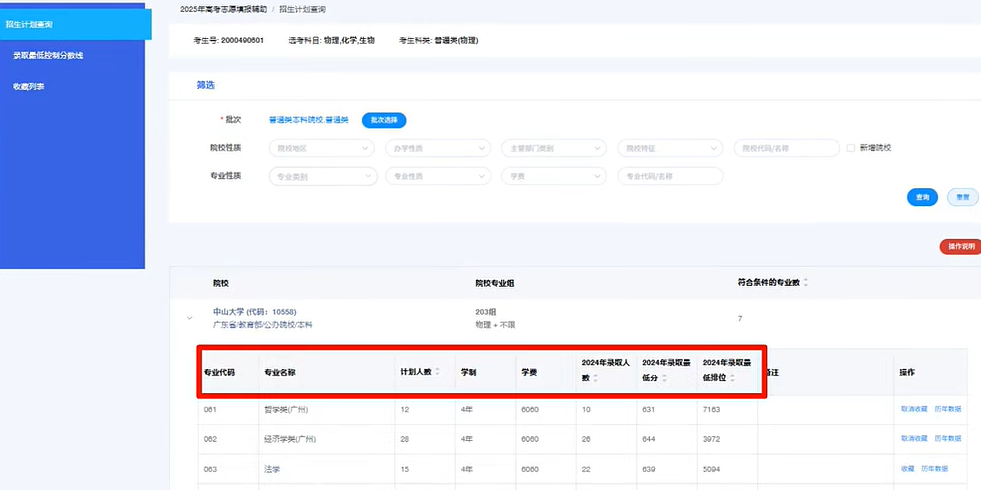This screenshot has width=981, height=490.
Task: Click the lowest rank value 5094
Action: pos(712,469)
